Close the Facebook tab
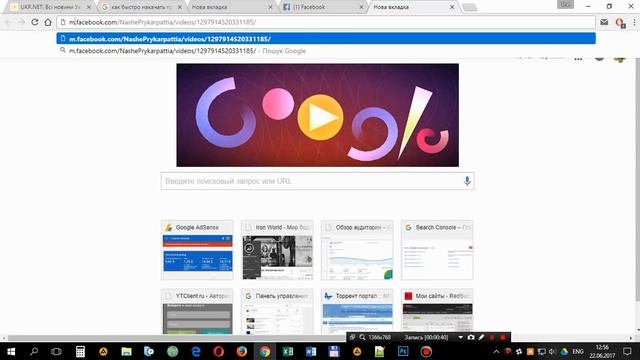This screenshot has height=360, width=640. point(361,7)
